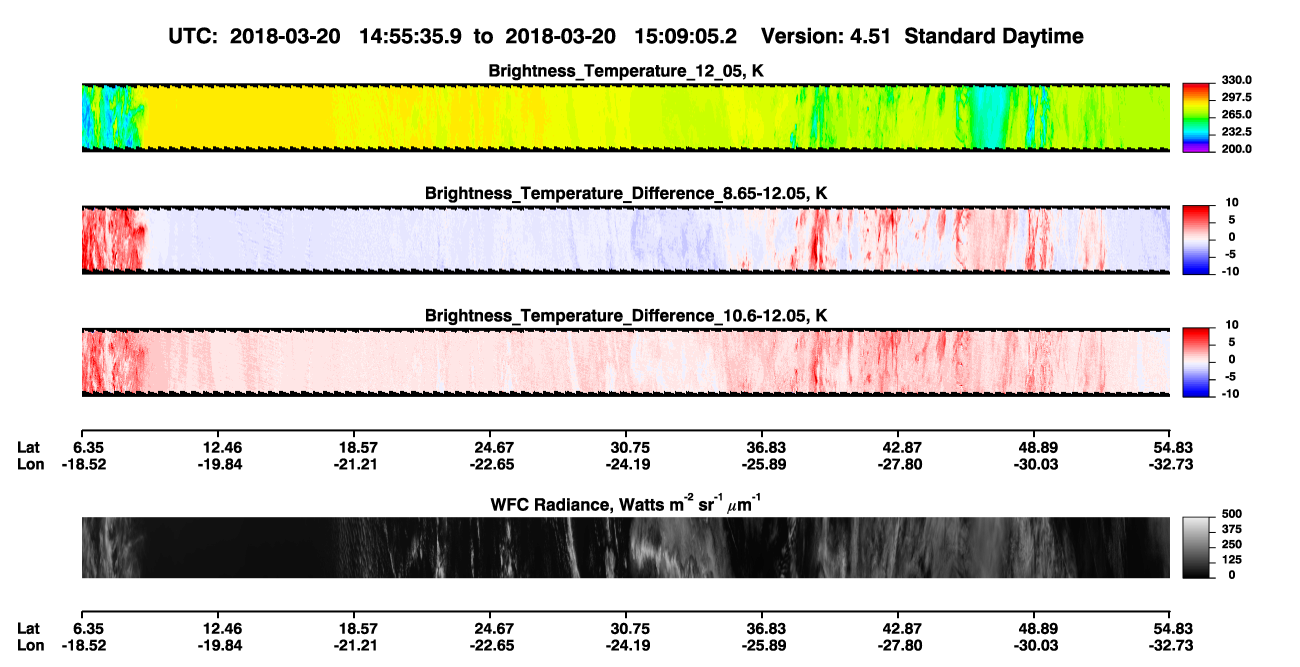1300x667 pixels.
Task: Click the '125' tick on WFC color bar
Action: pyautogui.click(x=1230, y=560)
